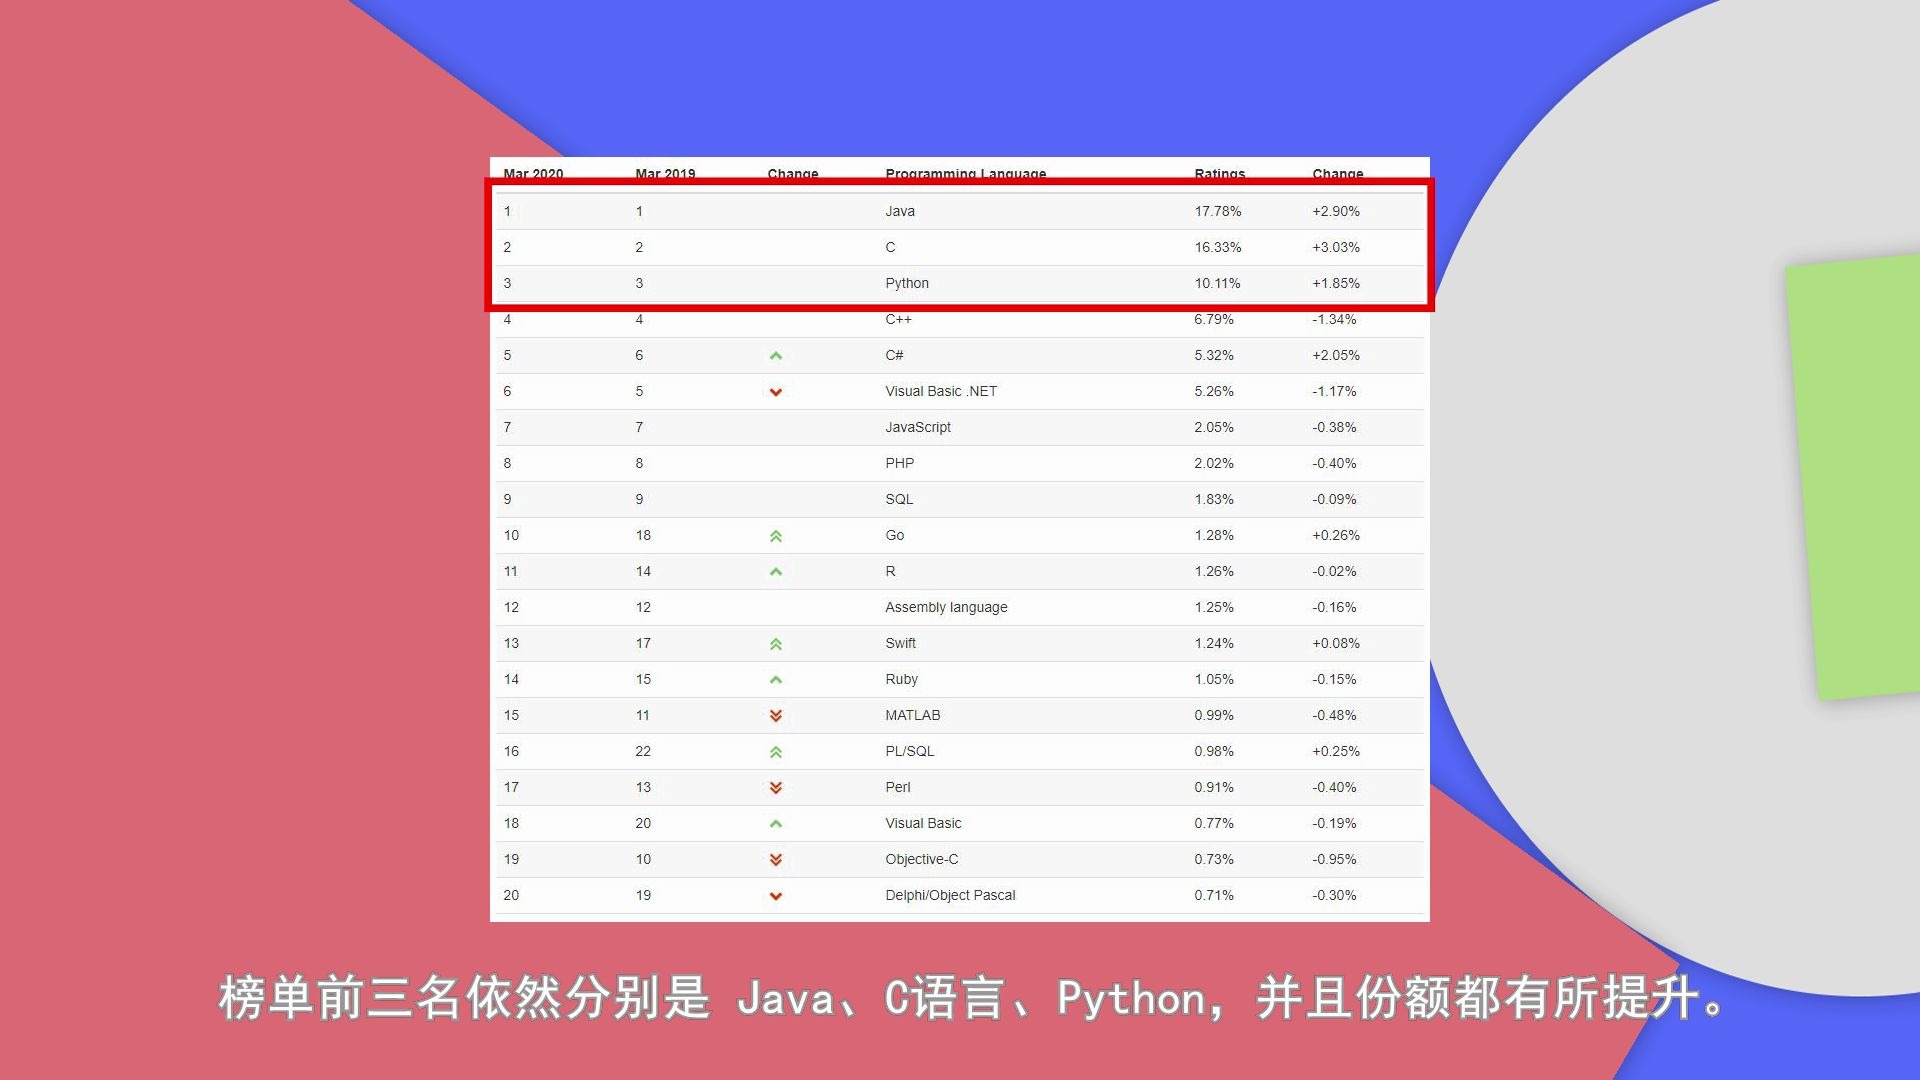This screenshot has height=1080, width=1920.
Task: Select the C# language cell
Action: coord(894,355)
